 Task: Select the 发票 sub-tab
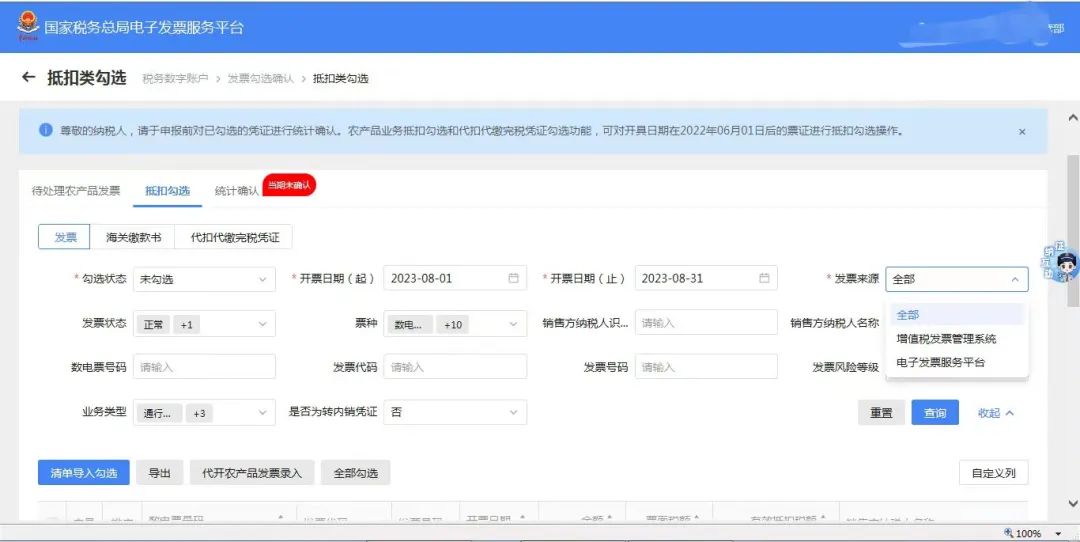click(x=65, y=238)
